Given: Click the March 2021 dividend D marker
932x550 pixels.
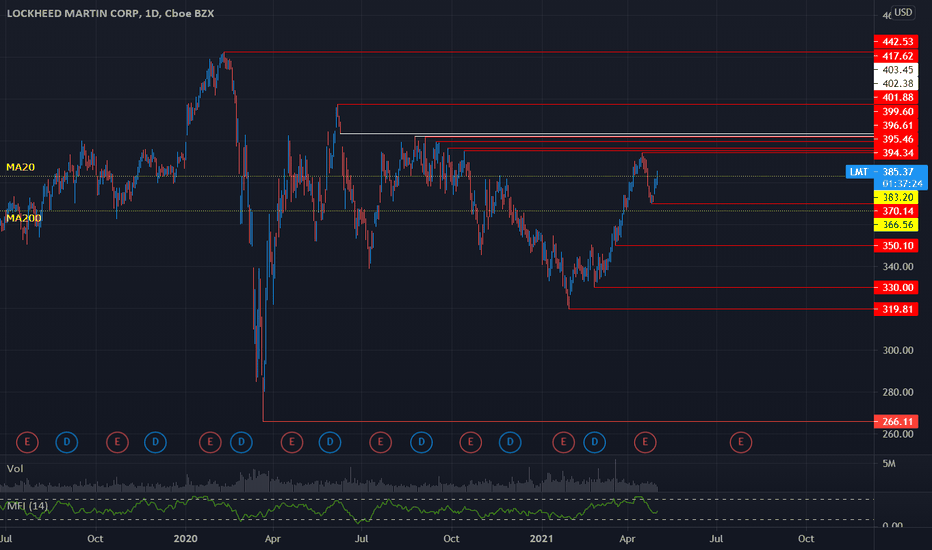Looking at the screenshot, I should 594,442.
